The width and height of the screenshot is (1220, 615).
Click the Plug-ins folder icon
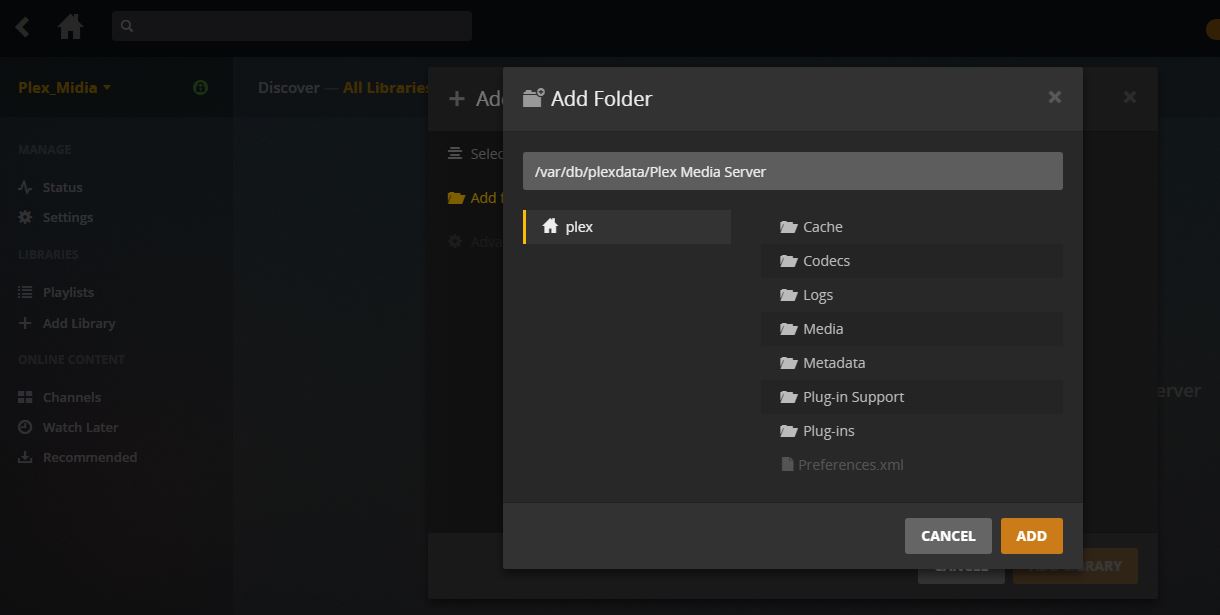788,431
